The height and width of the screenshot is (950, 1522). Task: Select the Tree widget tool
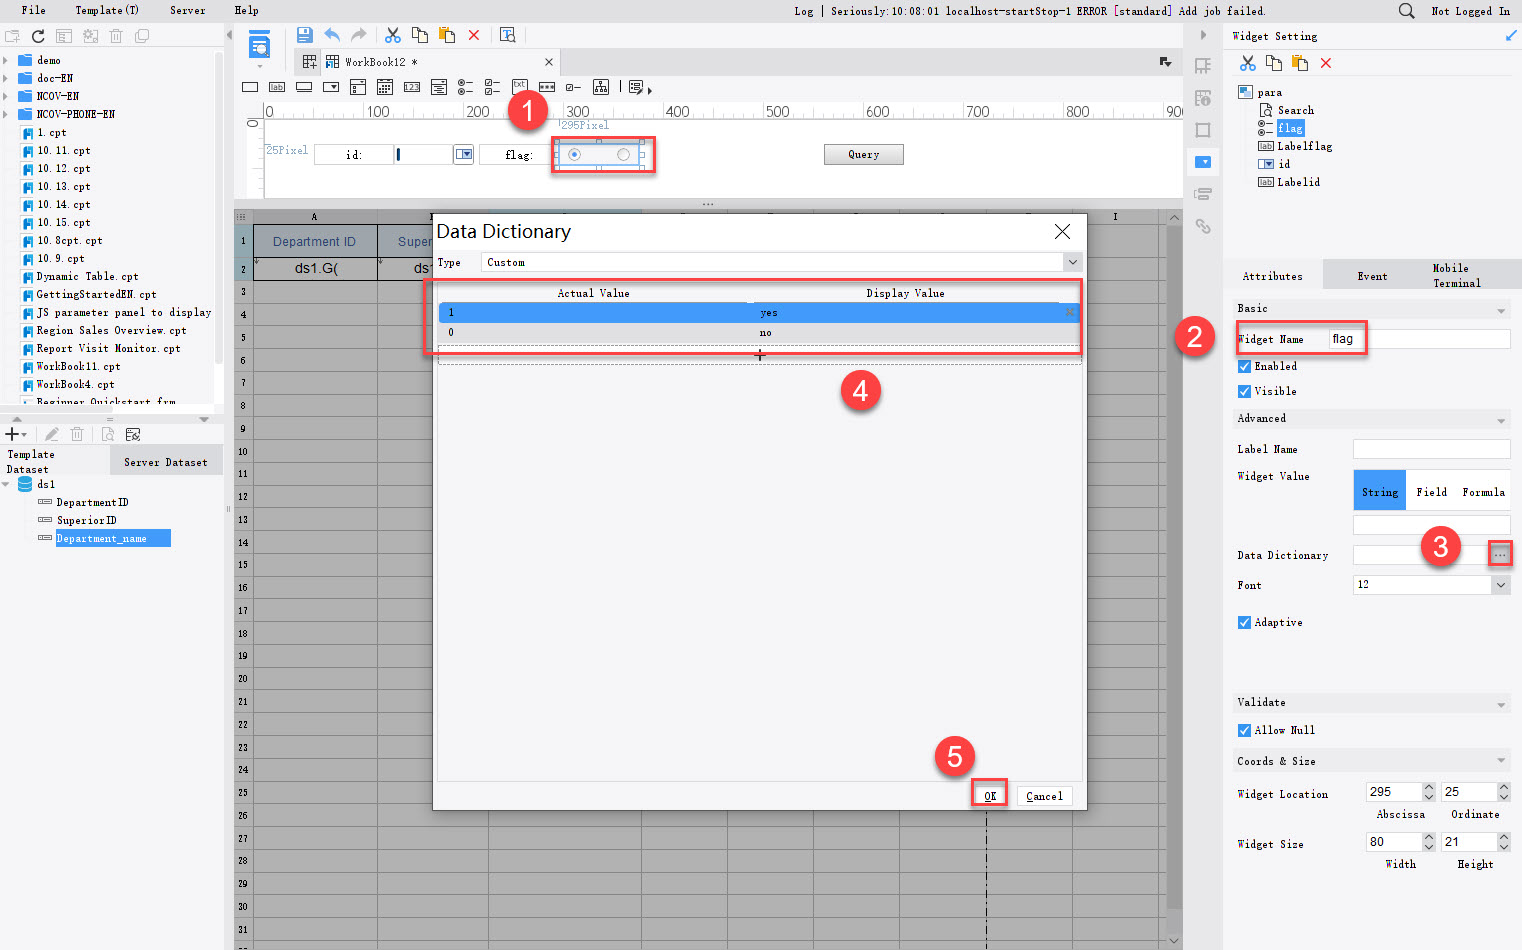[601, 87]
